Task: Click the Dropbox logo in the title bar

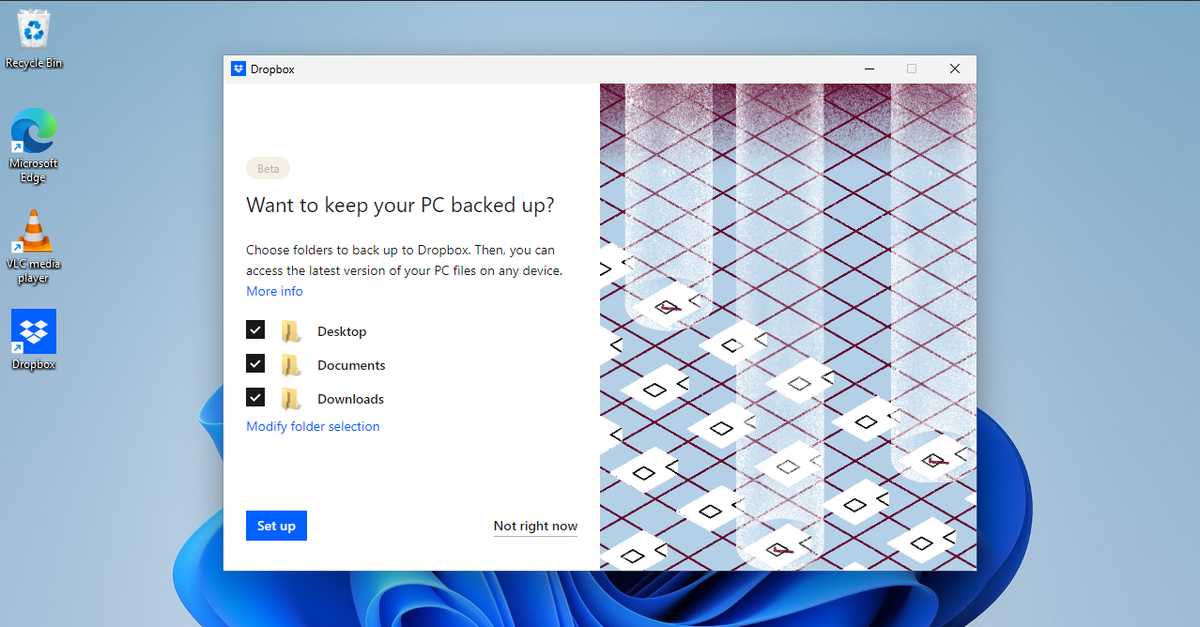Action: [x=238, y=69]
